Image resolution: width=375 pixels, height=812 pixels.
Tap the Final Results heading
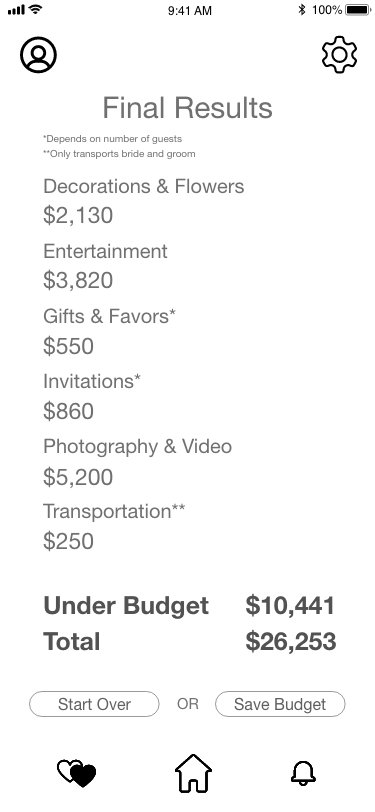[188, 108]
